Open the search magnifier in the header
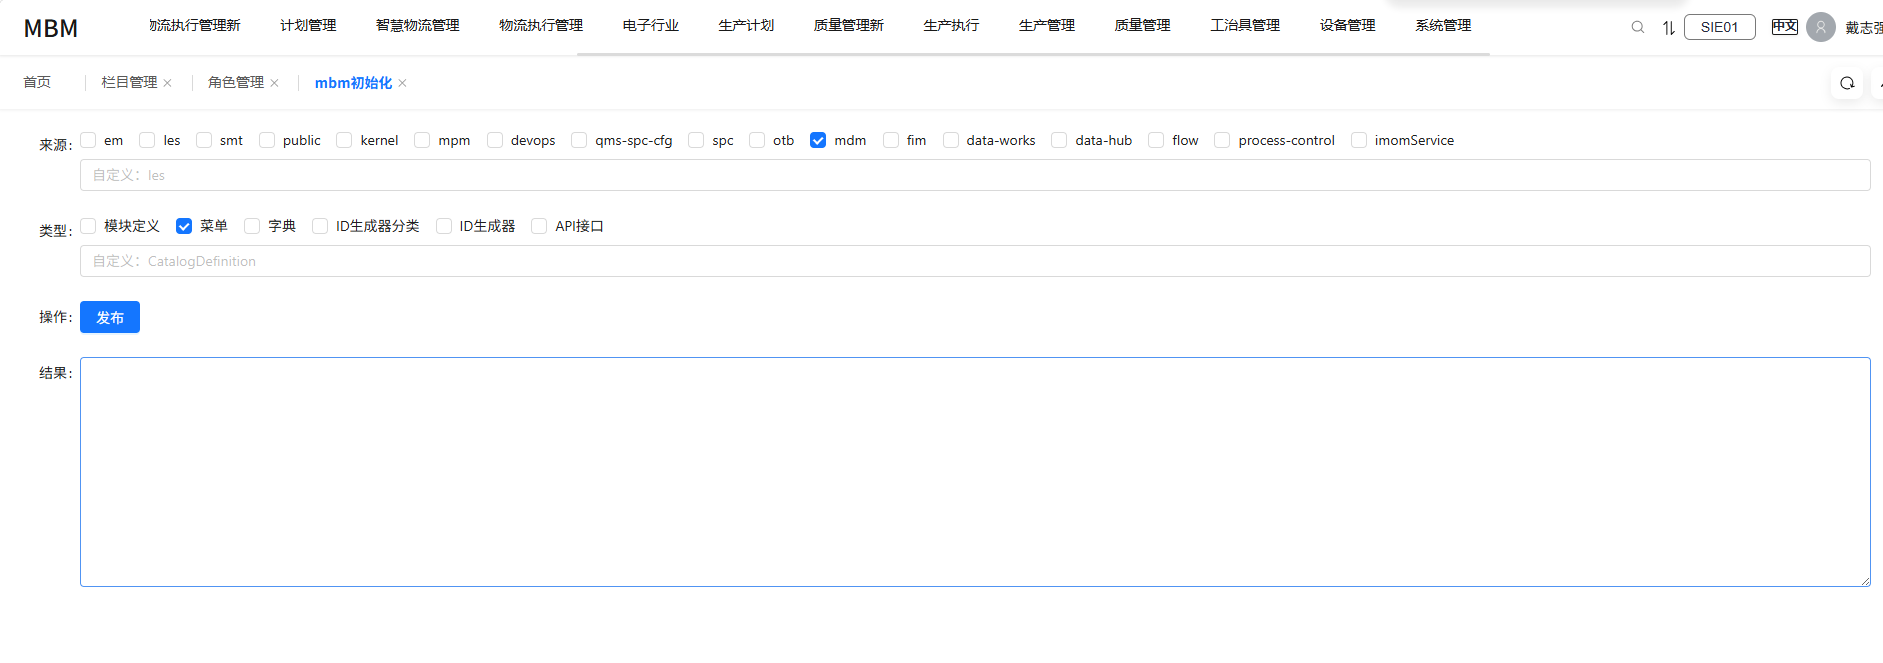Image resolution: width=1883 pixels, height=663 pixels. [1638, 27]
